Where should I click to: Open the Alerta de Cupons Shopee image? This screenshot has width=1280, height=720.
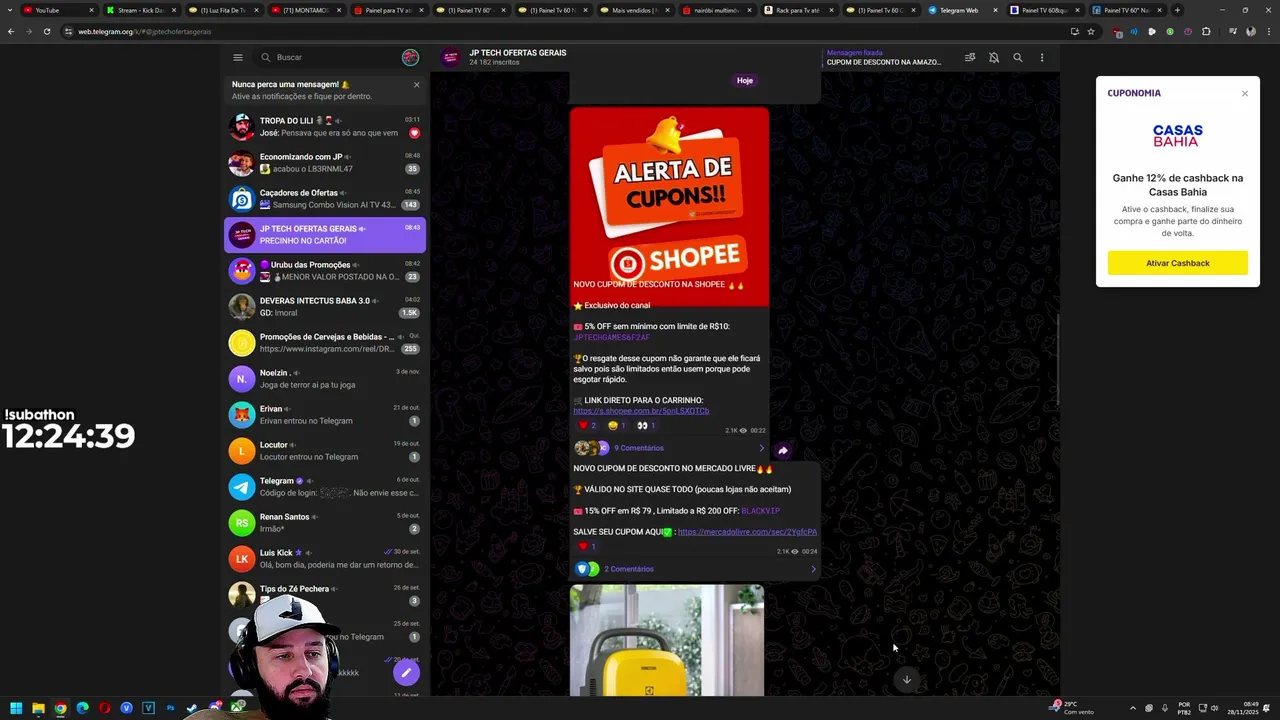point(669,207)
